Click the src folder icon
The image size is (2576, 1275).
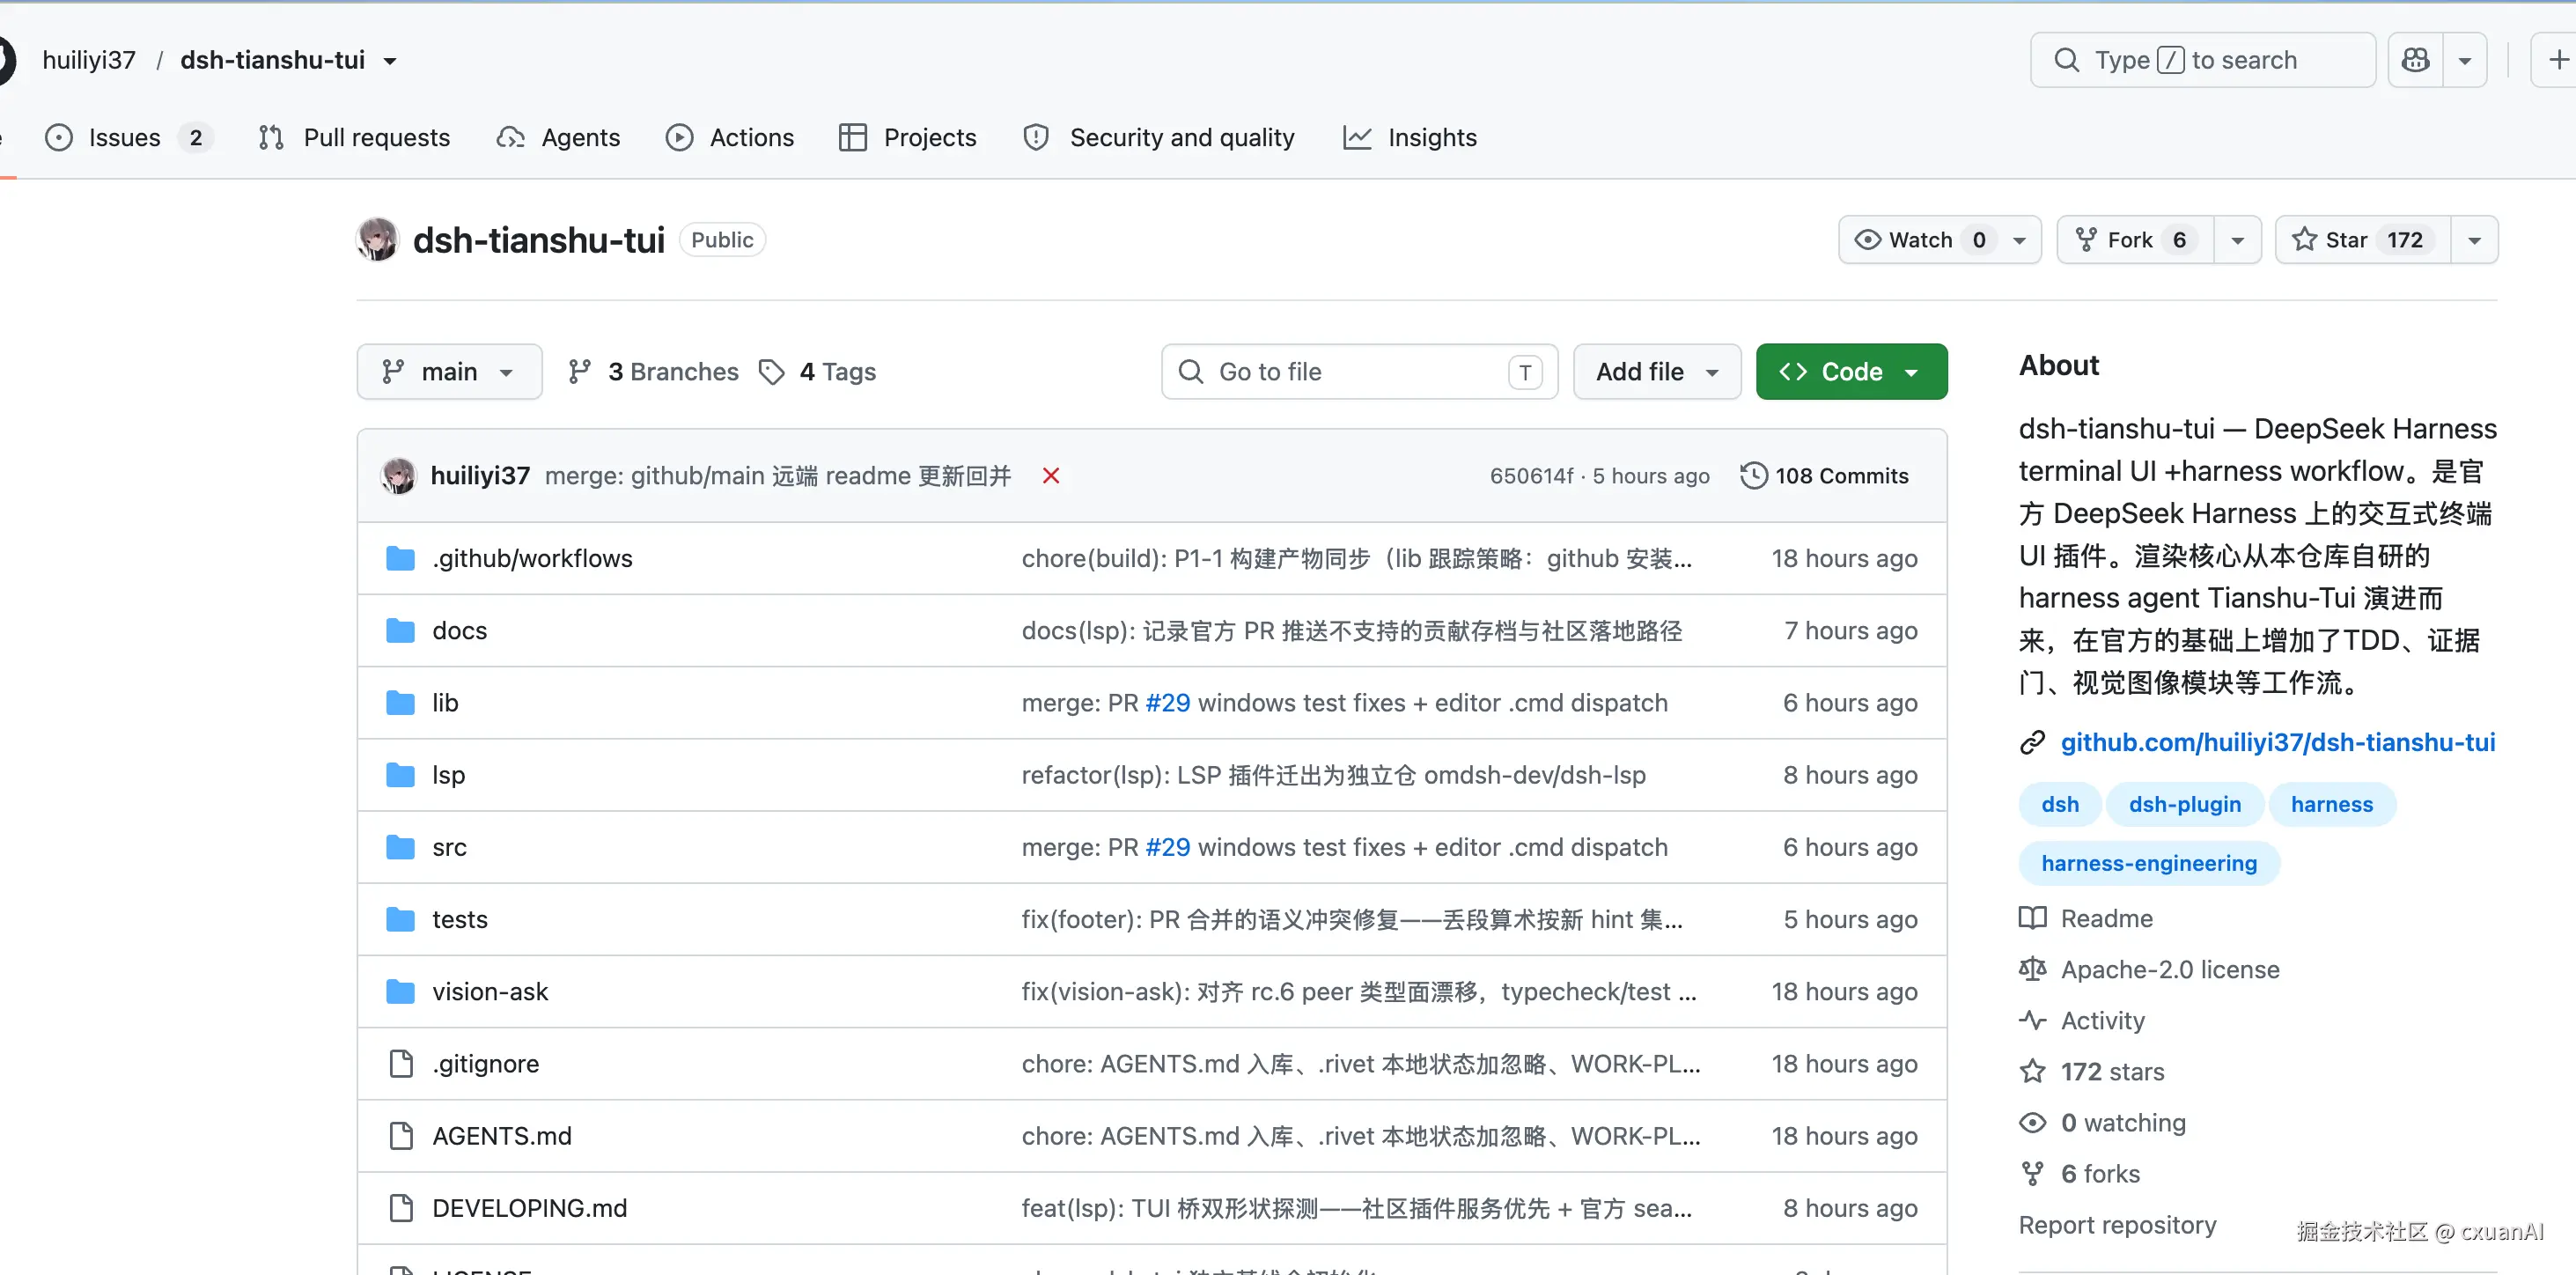point(400,847)
